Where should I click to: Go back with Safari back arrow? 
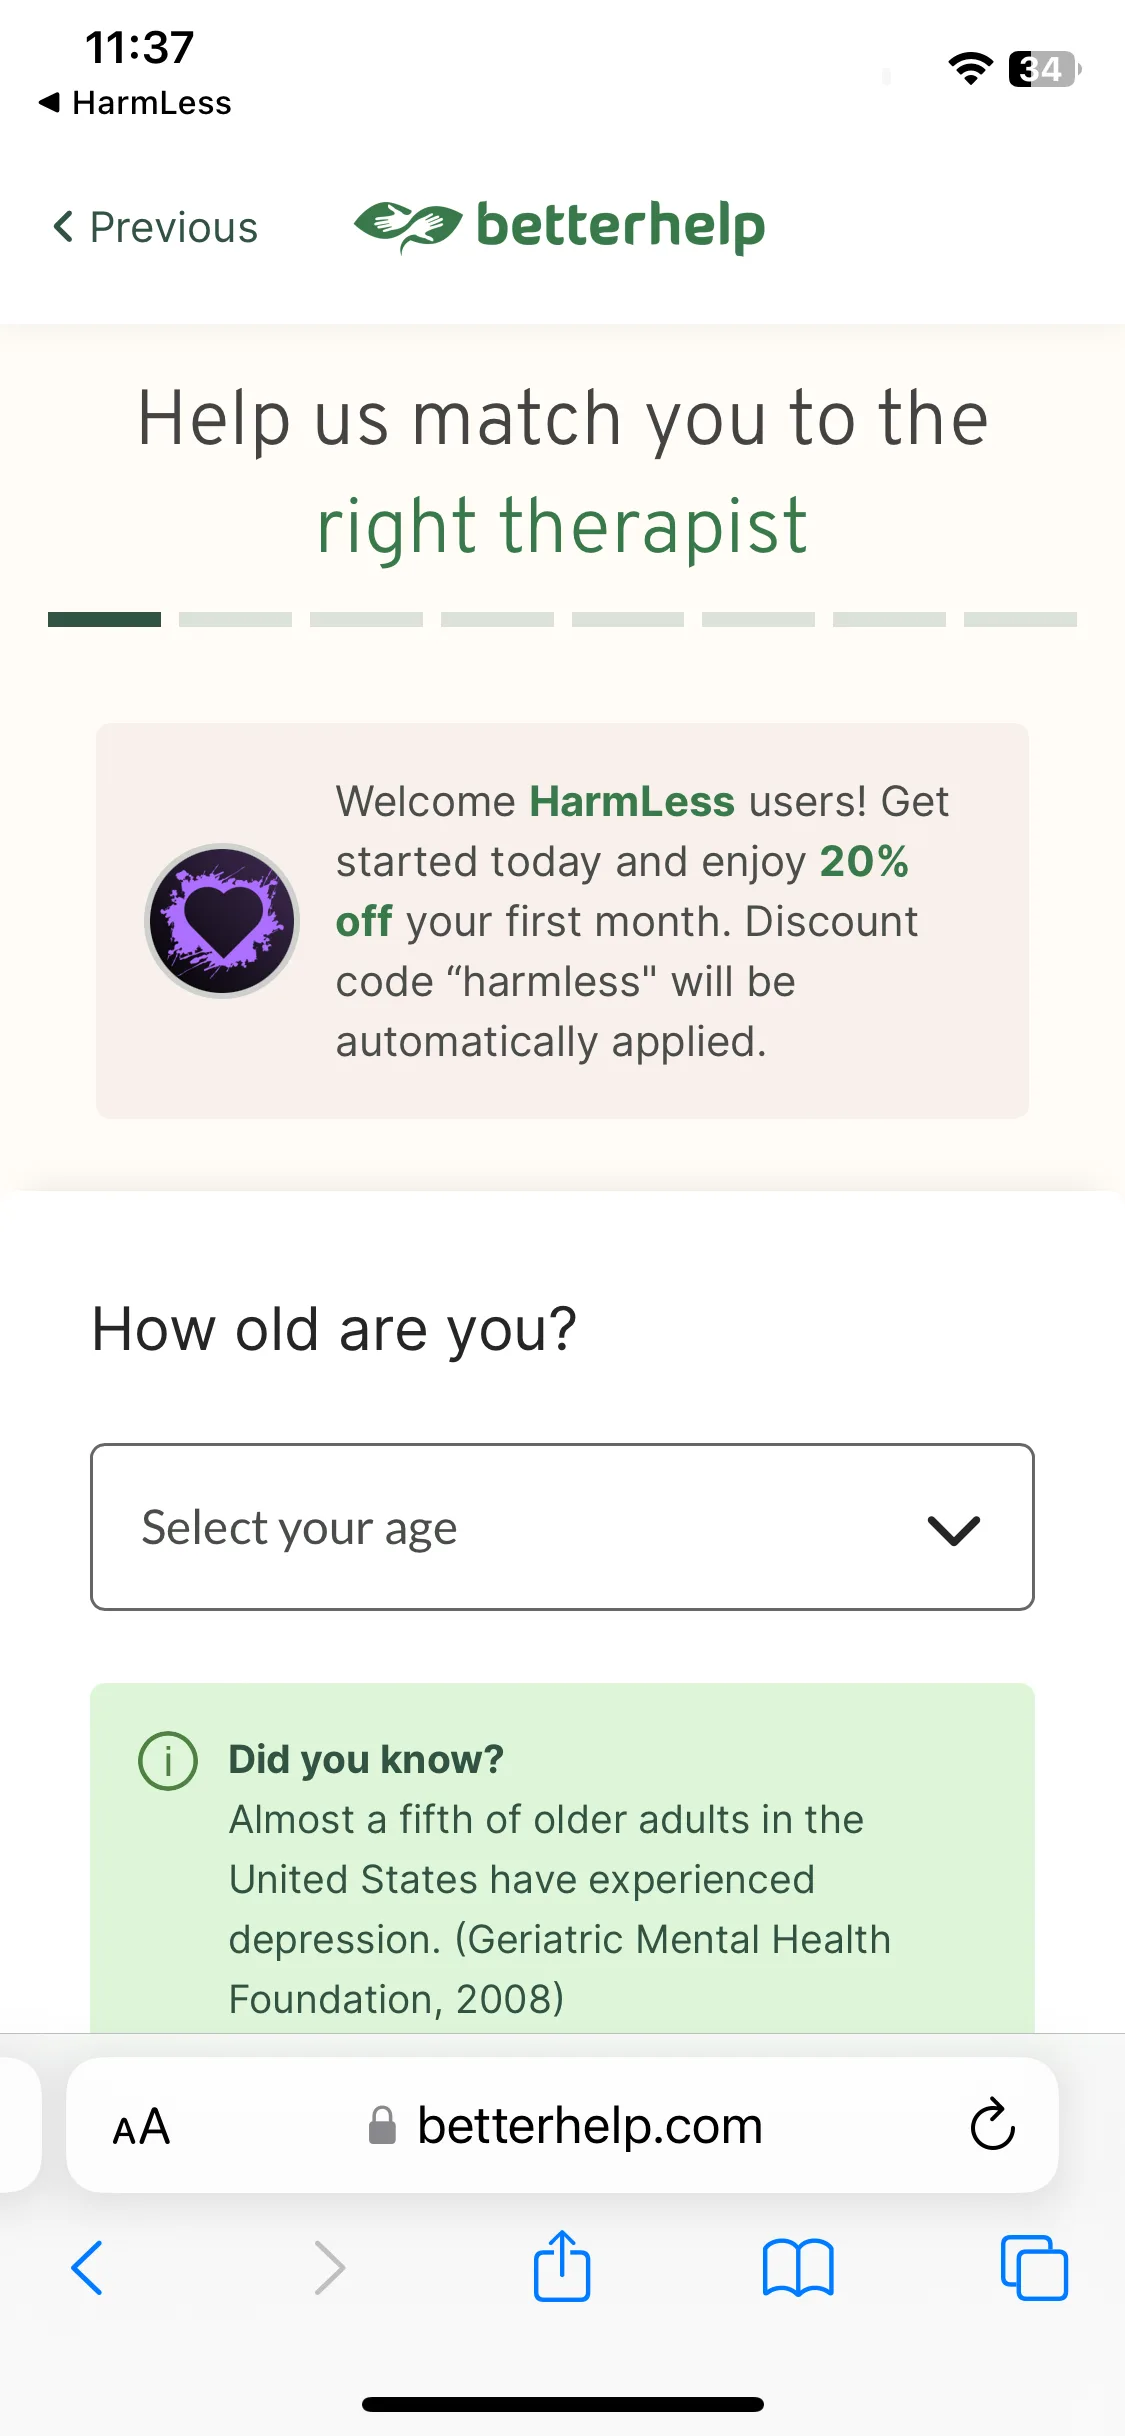87,2268
